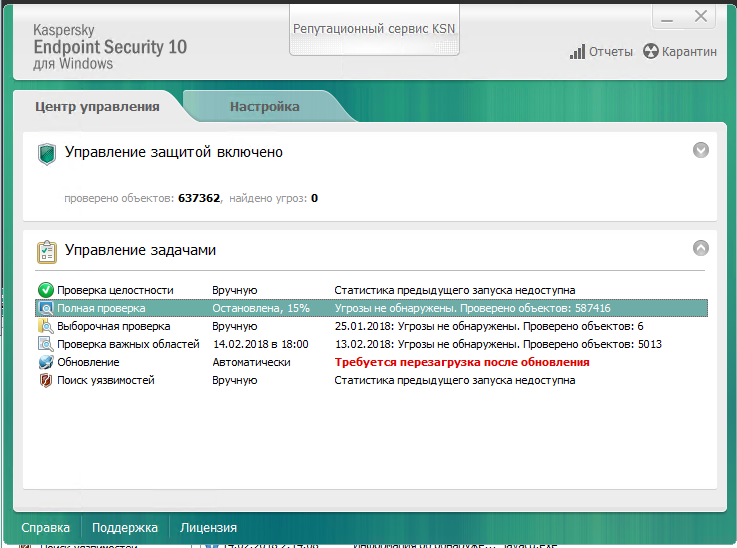Viewport: 737px width, 548px height.
Task: Click the integrity check green checkmark icon
Action: pos(46,290)
